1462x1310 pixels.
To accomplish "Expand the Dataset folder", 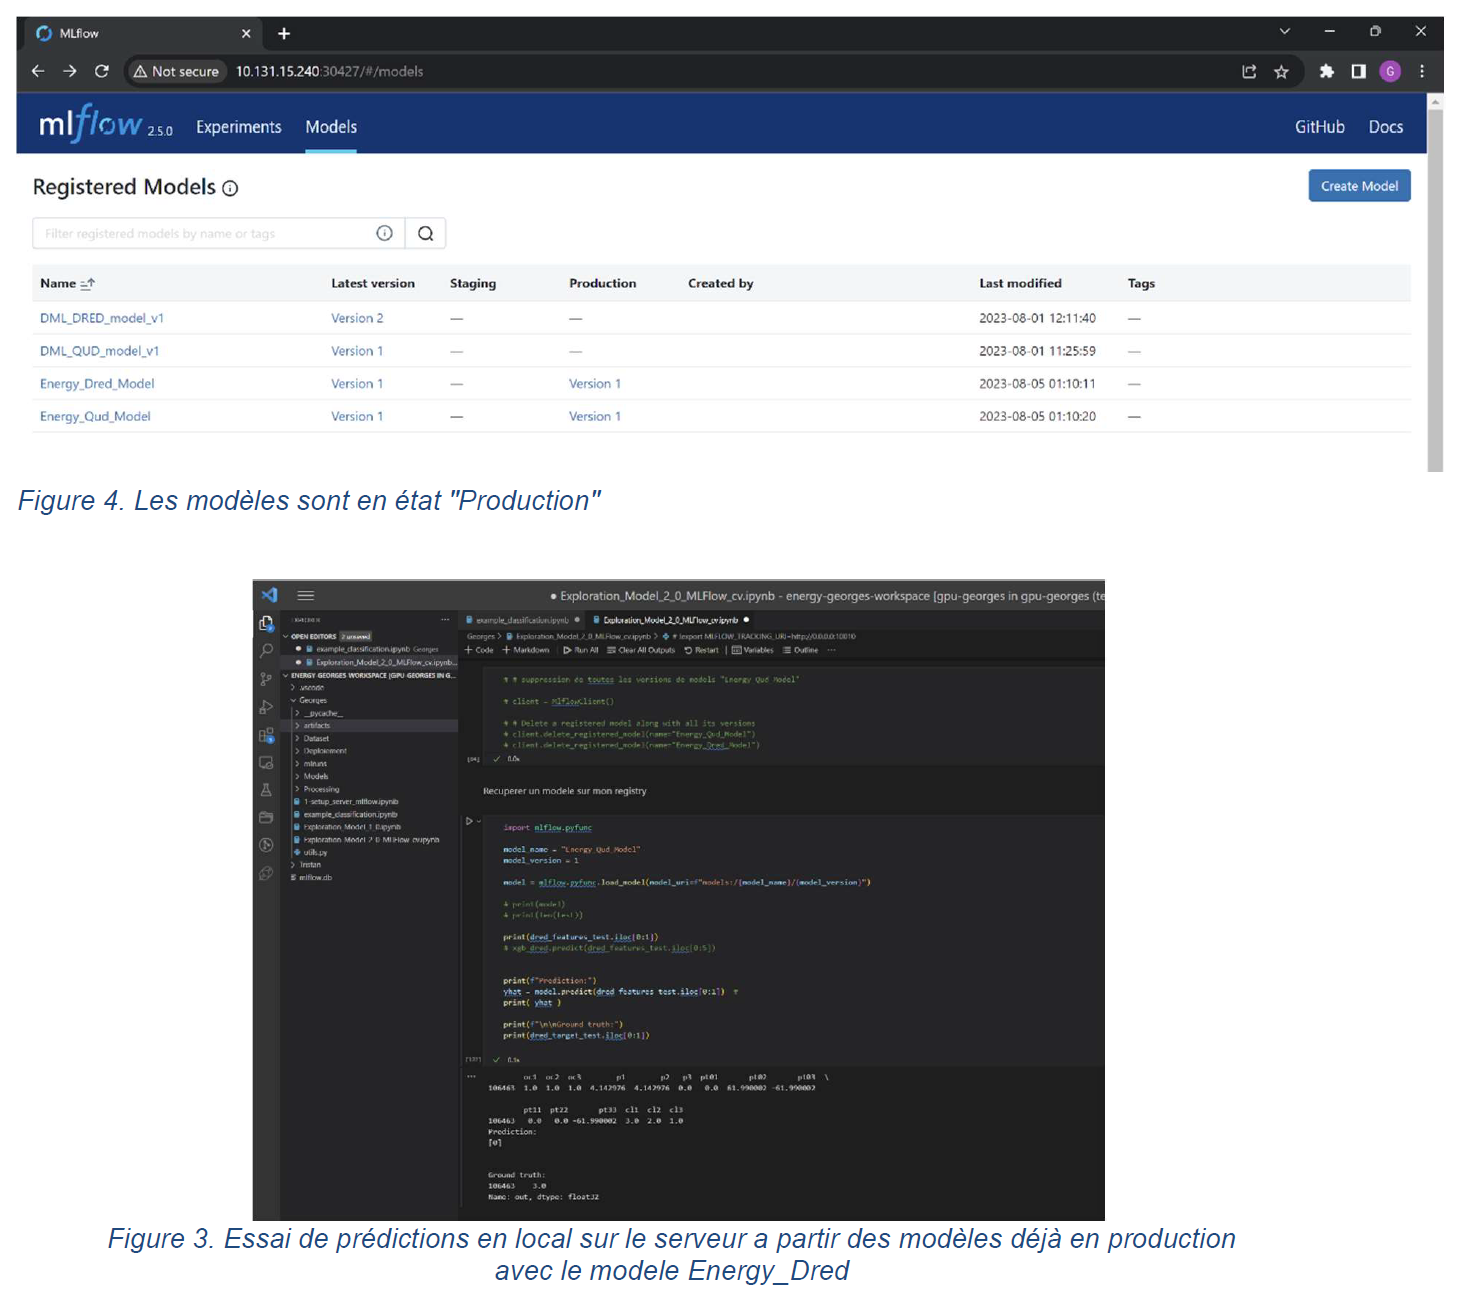I will click(x=316, y=738).
